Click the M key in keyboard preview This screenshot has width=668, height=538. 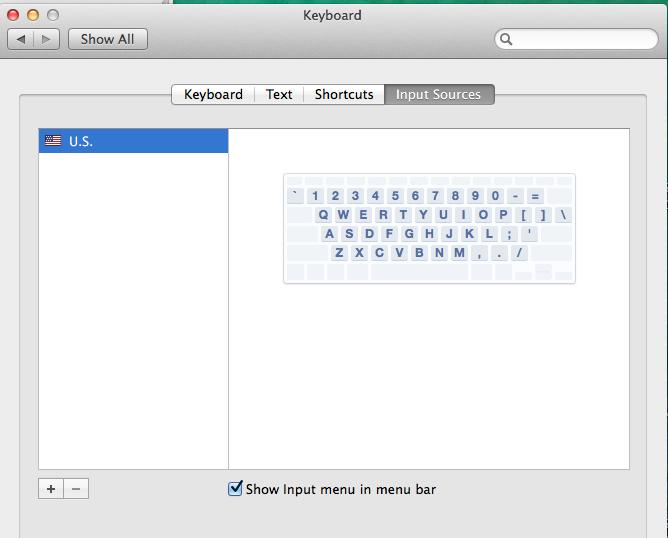[459, 253]
